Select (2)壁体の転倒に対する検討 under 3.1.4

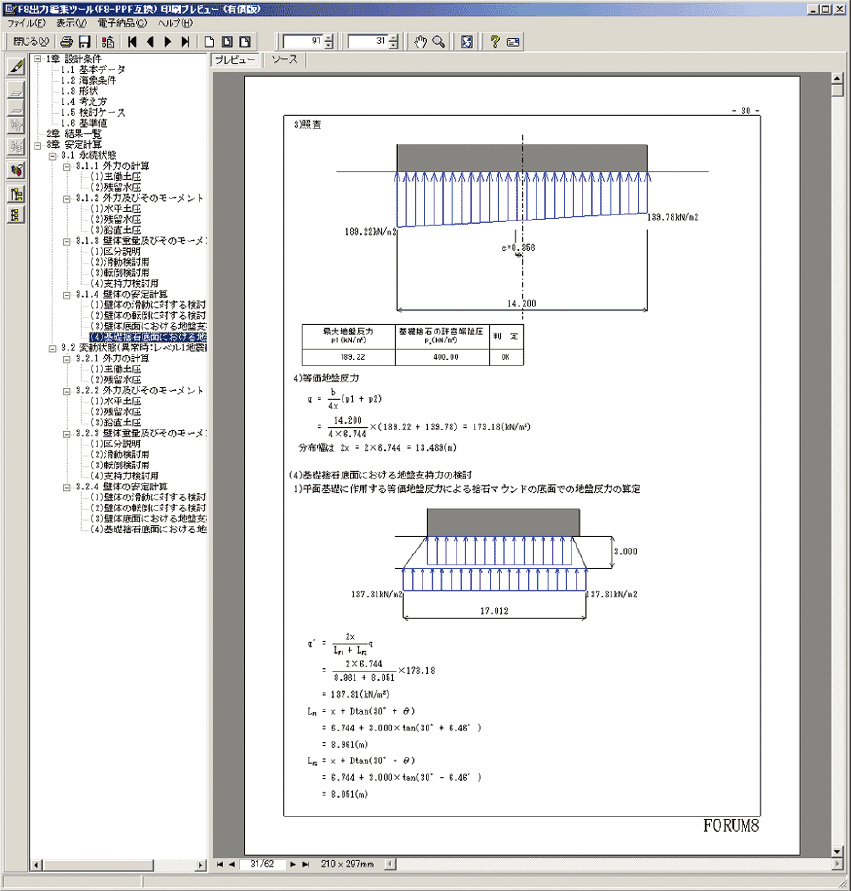tap(148, 315)
